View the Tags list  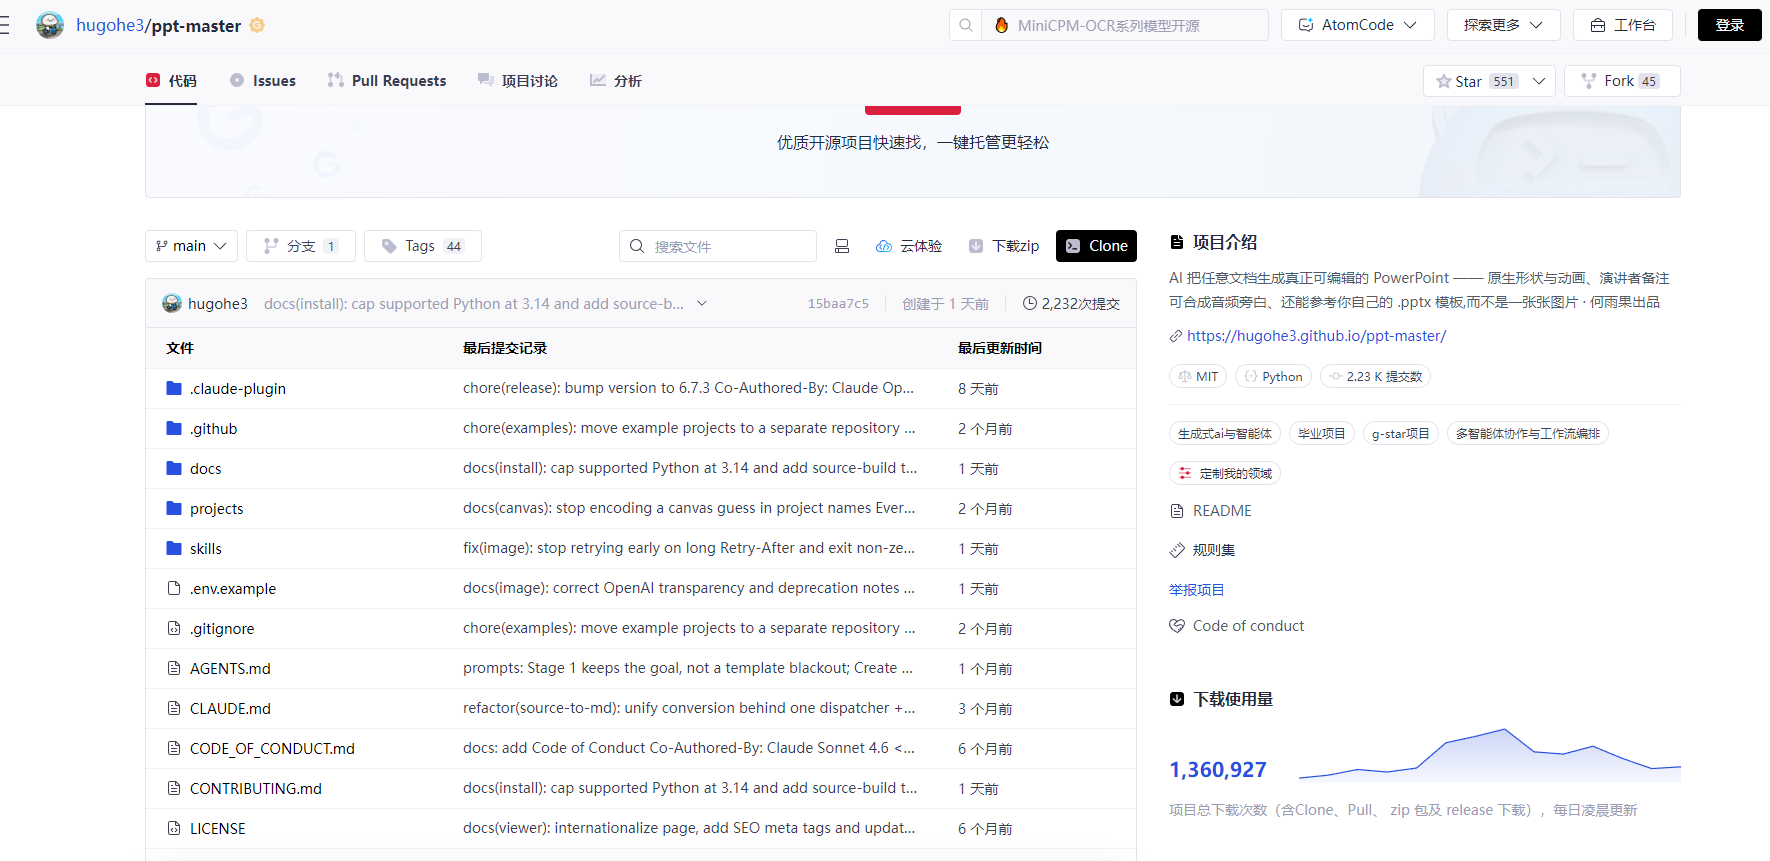tap(423, 246)
